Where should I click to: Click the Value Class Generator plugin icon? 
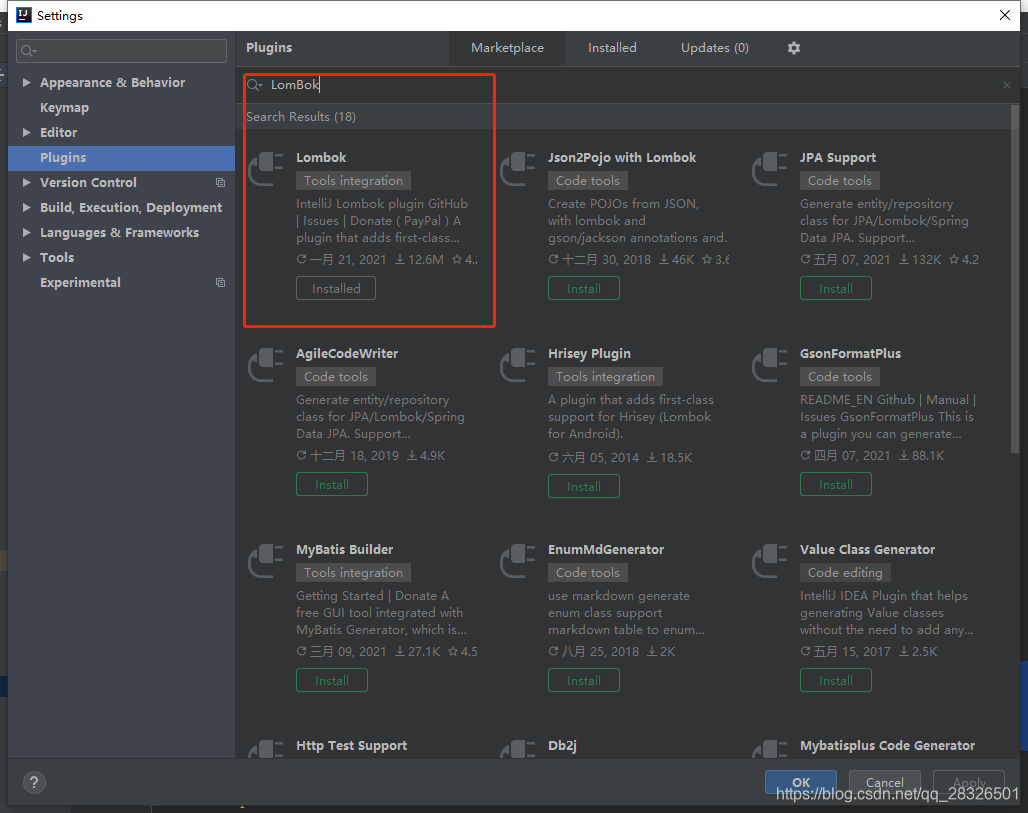[x=770, y=560]
